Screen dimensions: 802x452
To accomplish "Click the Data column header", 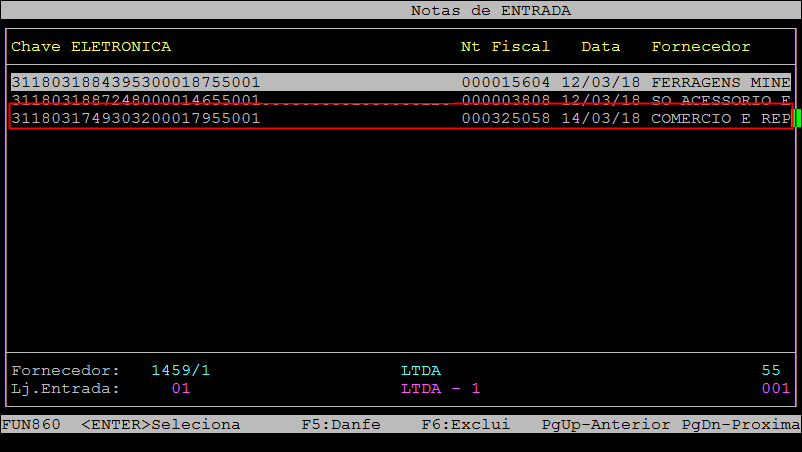I will pyautogui.click(x=601, y=47).
